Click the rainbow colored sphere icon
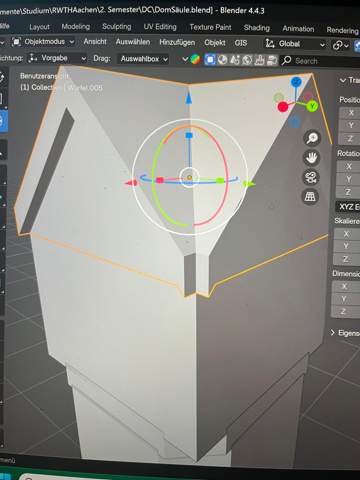This screenshot has height=480, width=360. (x=195, y=60)
